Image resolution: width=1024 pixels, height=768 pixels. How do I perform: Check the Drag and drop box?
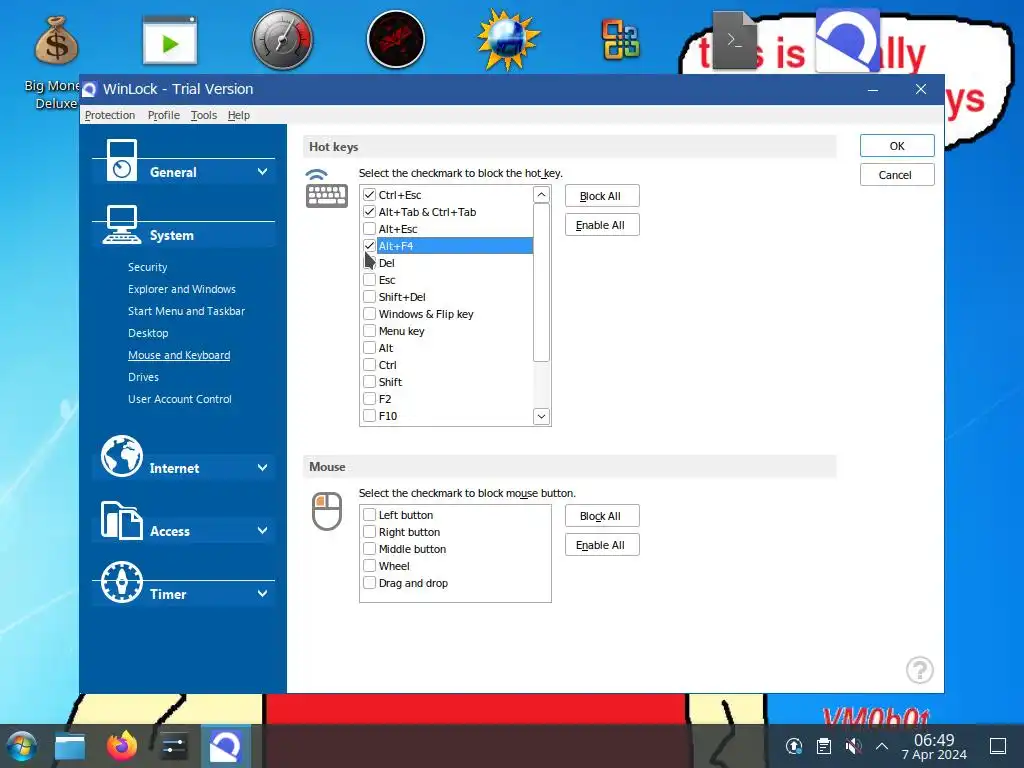[x=370, y=583]
